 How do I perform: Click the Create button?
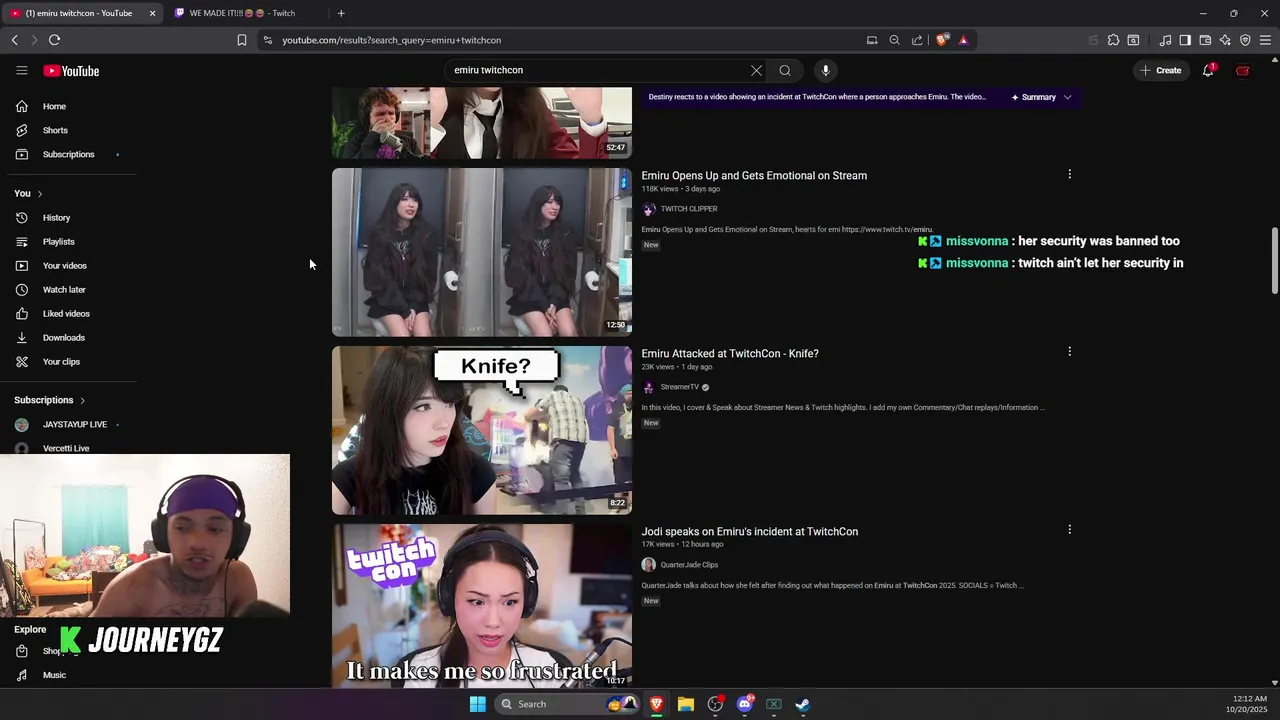tap(1160, 70)
